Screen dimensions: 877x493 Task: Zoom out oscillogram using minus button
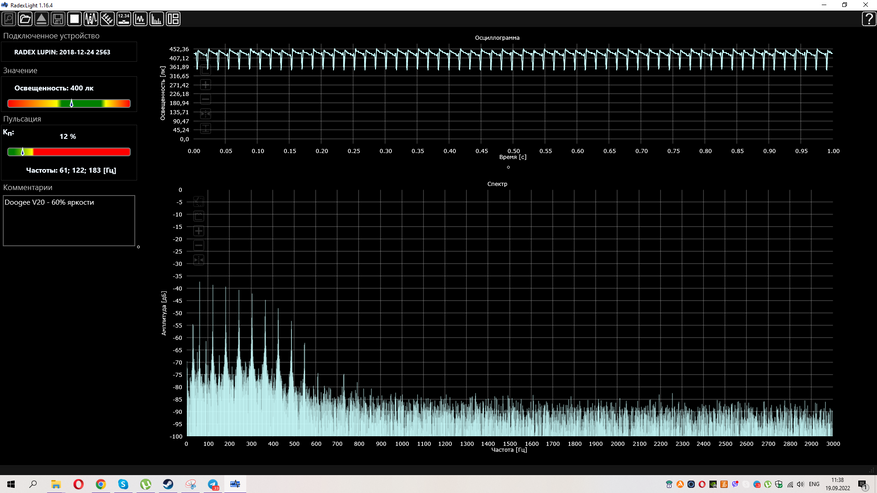coord(205,100)
